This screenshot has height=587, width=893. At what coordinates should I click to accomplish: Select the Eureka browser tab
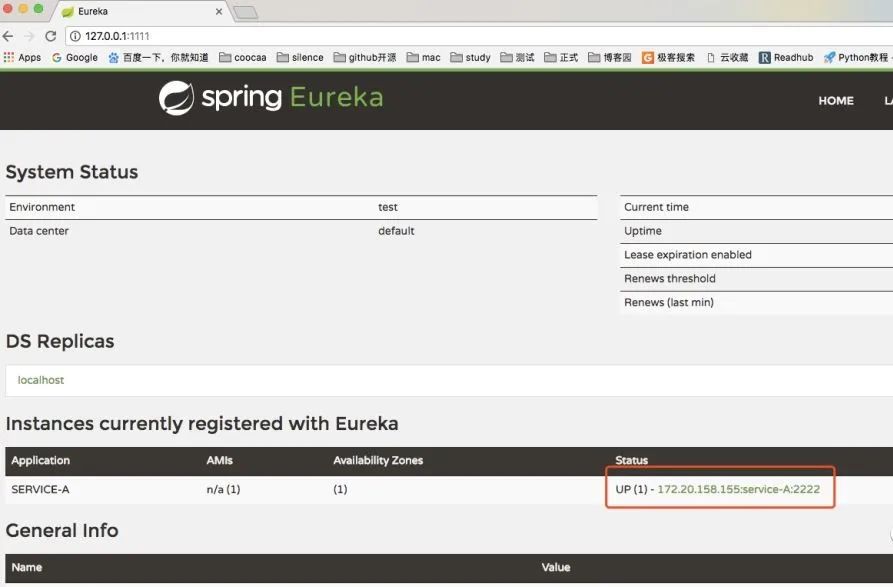pyautogui.click(x=141, y=11)
